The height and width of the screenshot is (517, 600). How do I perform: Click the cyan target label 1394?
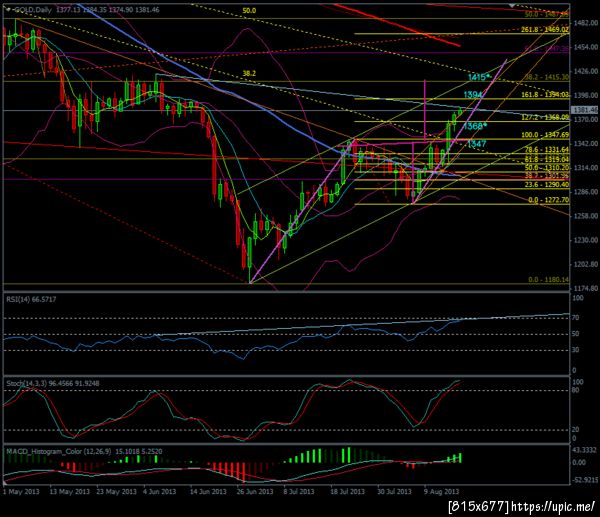pyautogui.click(x=473, y=95)
